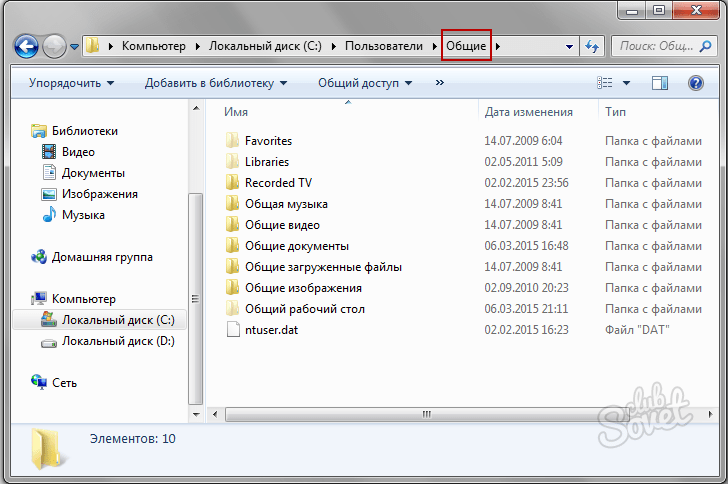Select Музыка library in the sidebar
Viewport: 728px width, 484px height.
[x=83, y=215]
